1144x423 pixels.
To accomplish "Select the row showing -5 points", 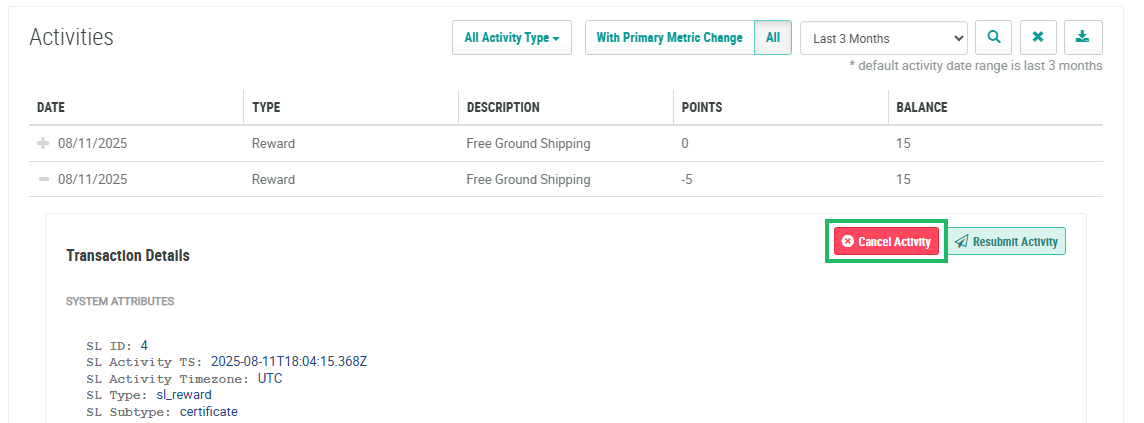I will (x=688, y=180).
